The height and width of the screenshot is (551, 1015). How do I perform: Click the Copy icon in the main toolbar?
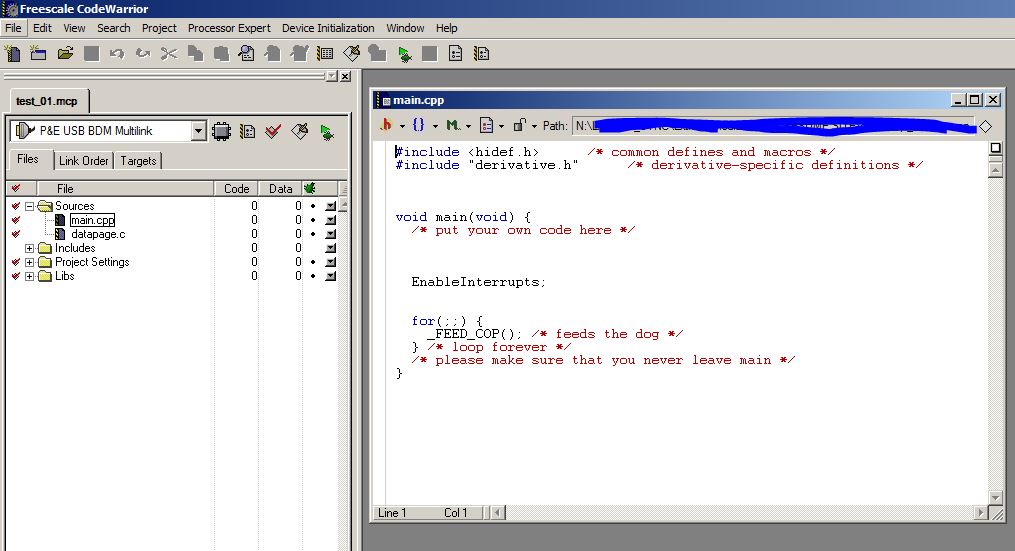[195, 54]
